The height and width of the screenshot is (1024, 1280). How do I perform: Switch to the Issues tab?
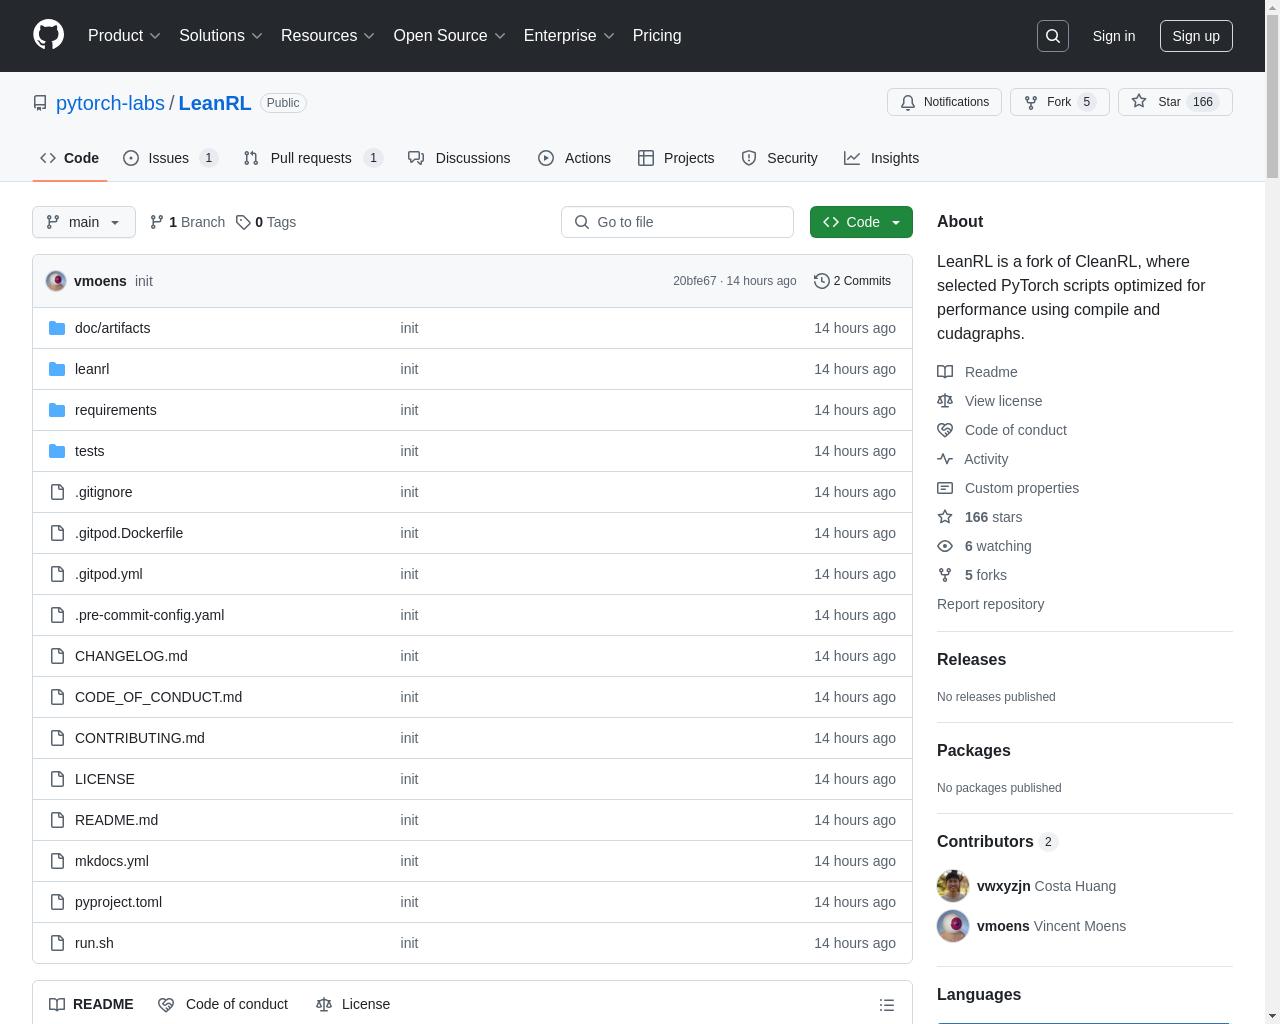pyautogui.click(x=170, y=158)
